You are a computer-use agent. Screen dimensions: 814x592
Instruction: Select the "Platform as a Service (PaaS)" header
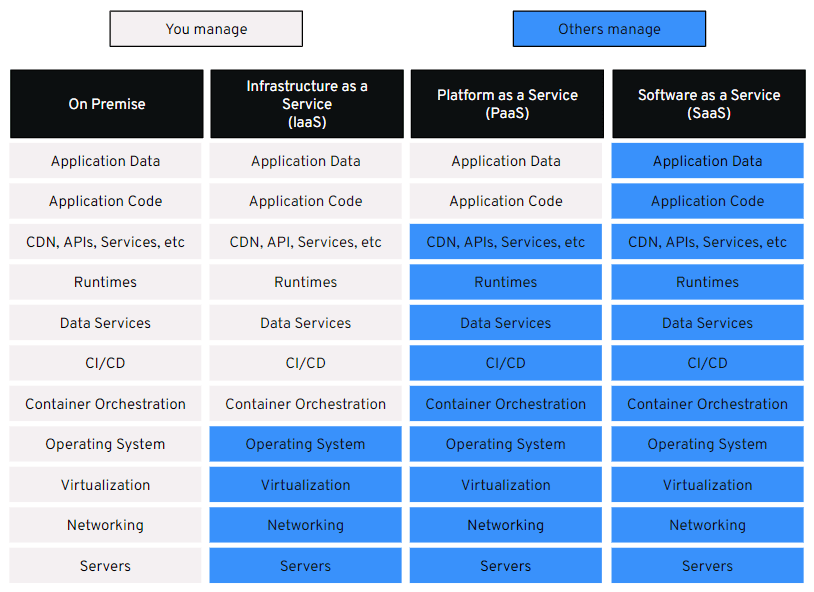pos(507,104)
